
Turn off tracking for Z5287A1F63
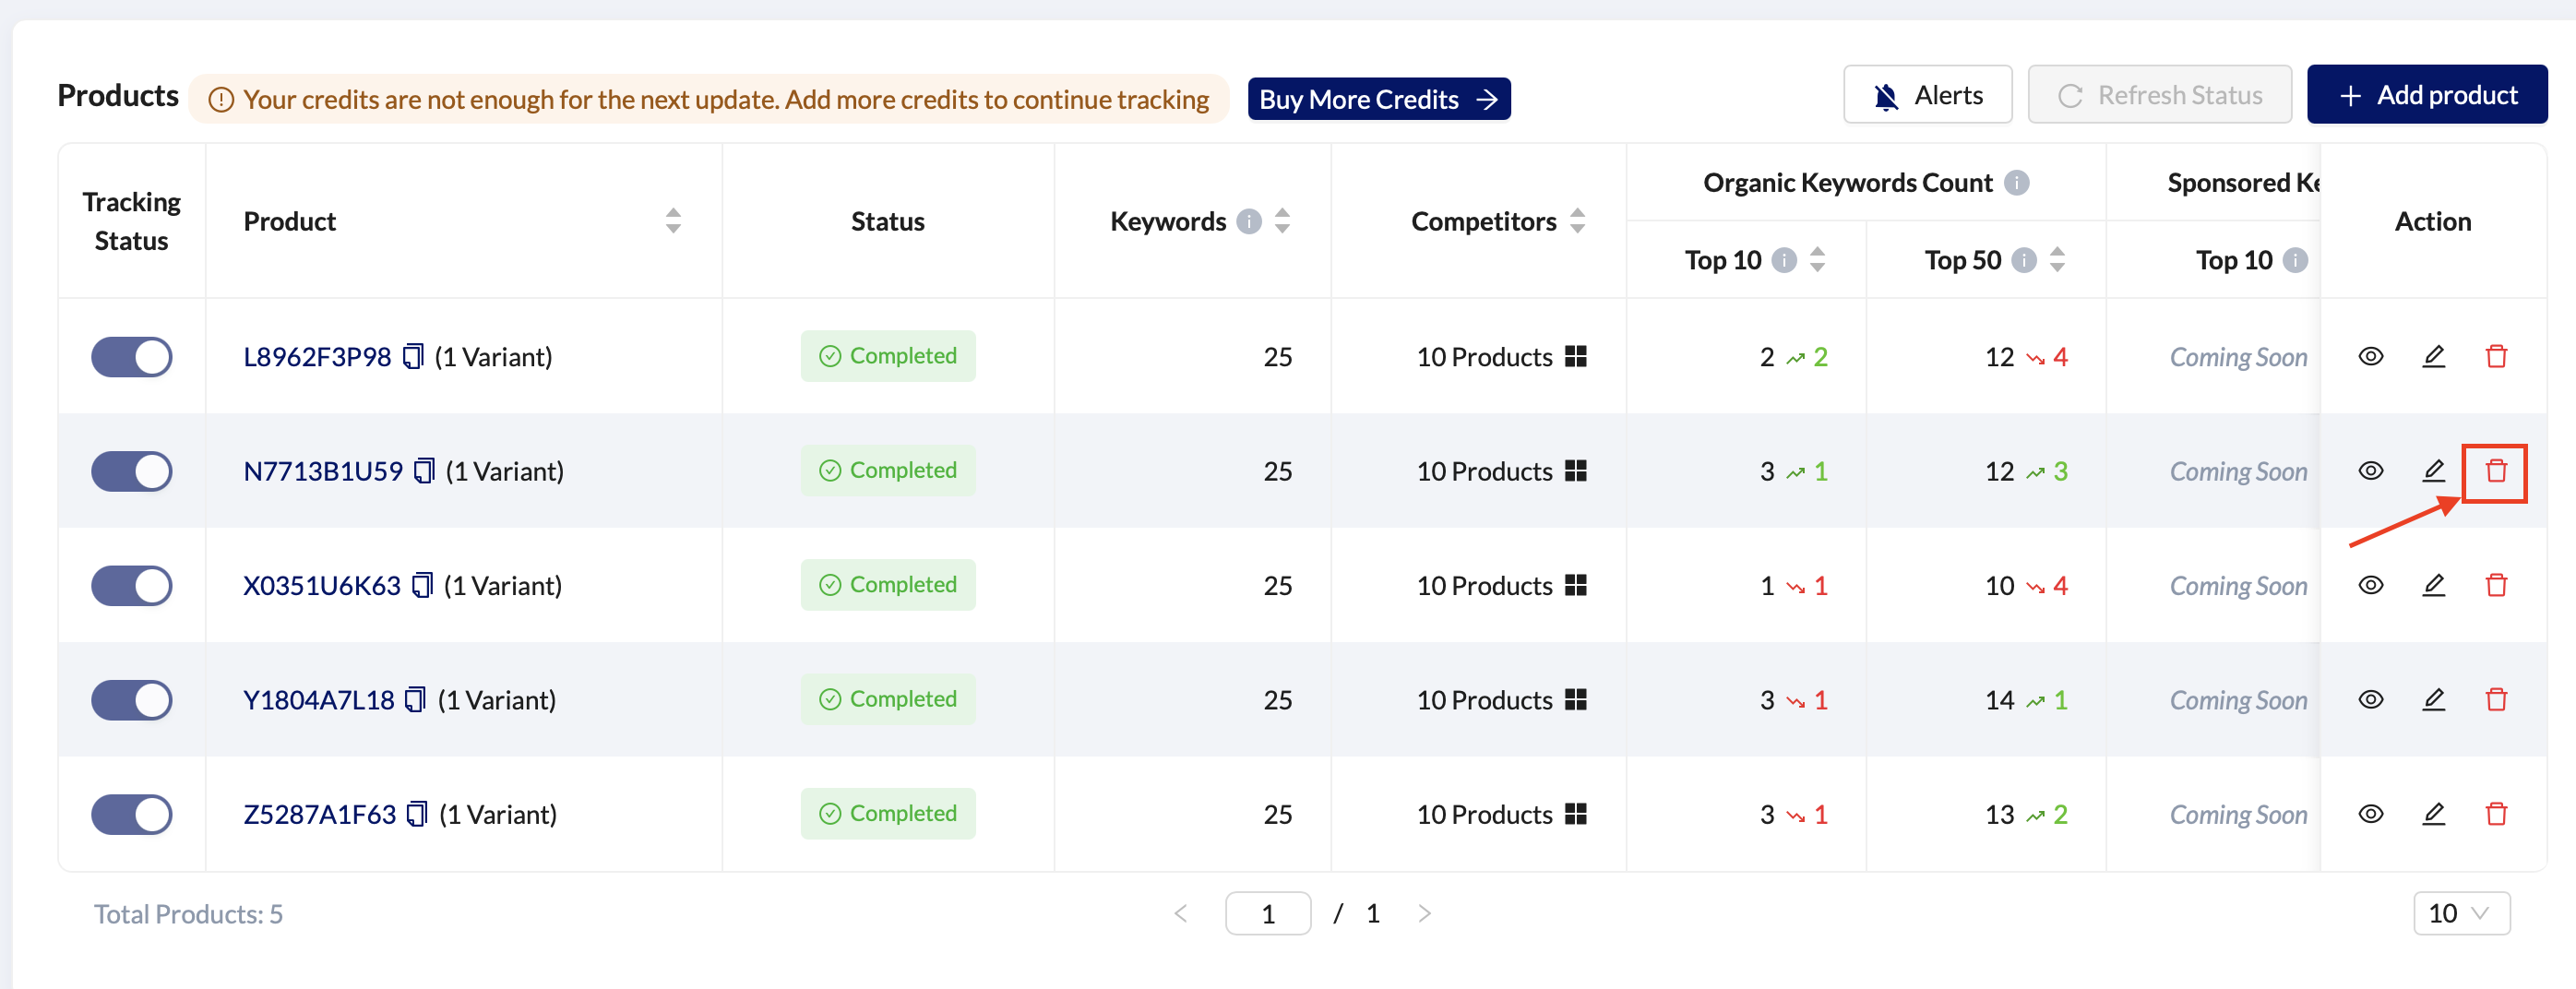pyautogui.click(x=131, y=814)
